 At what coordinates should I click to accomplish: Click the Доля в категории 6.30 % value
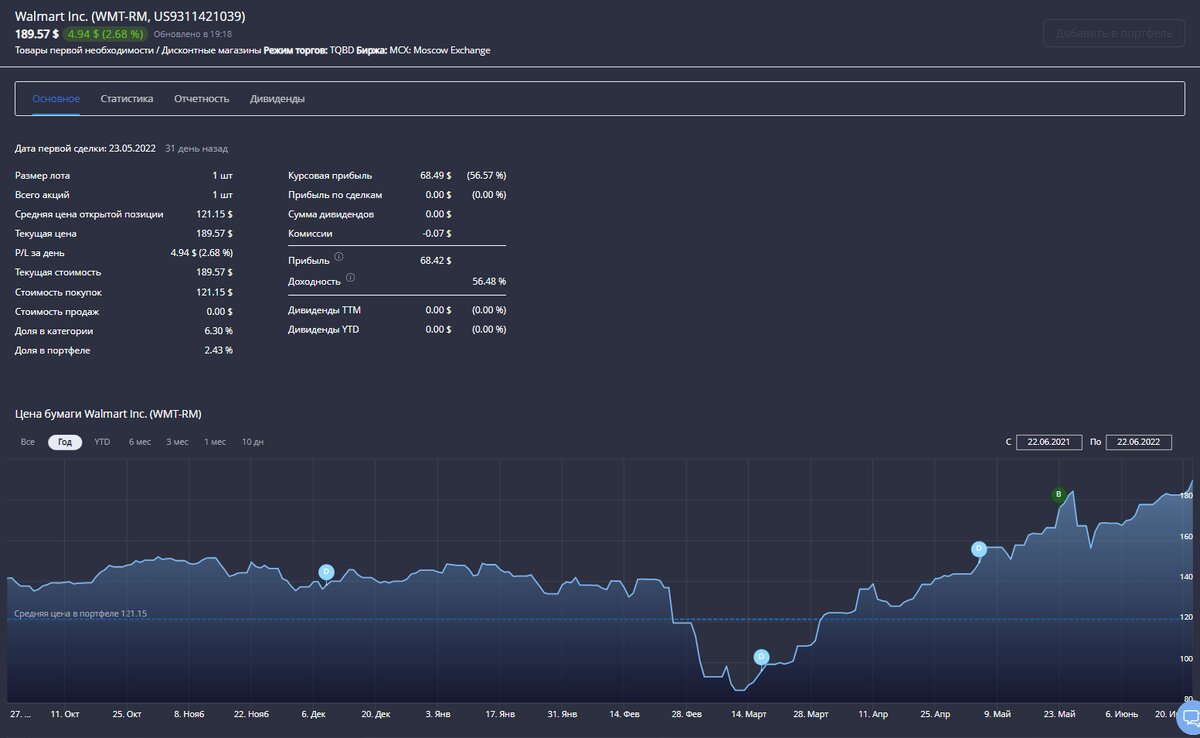point(216,331)
